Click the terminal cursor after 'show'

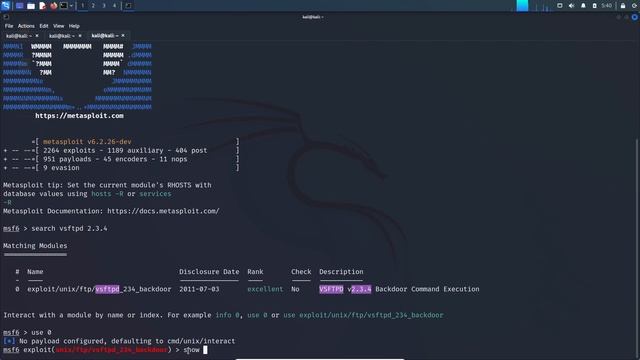(205, 350)
